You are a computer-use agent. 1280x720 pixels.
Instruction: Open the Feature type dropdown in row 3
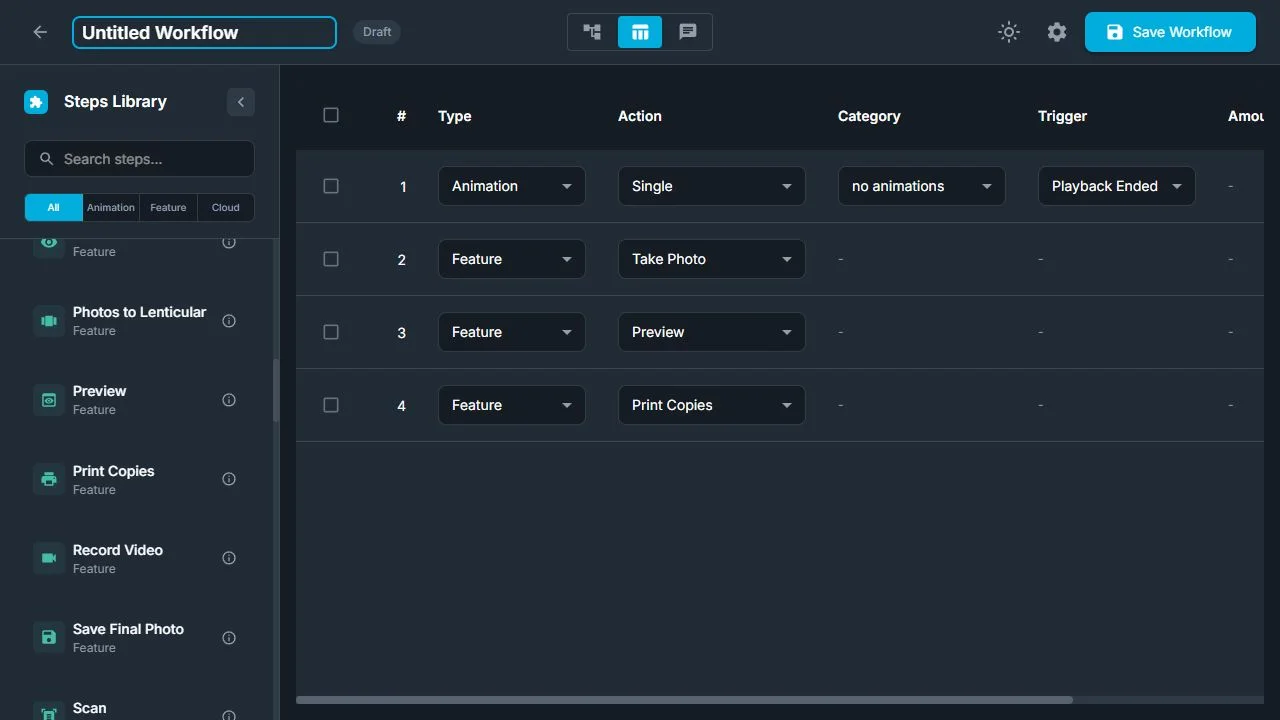[x=512, y=332]
